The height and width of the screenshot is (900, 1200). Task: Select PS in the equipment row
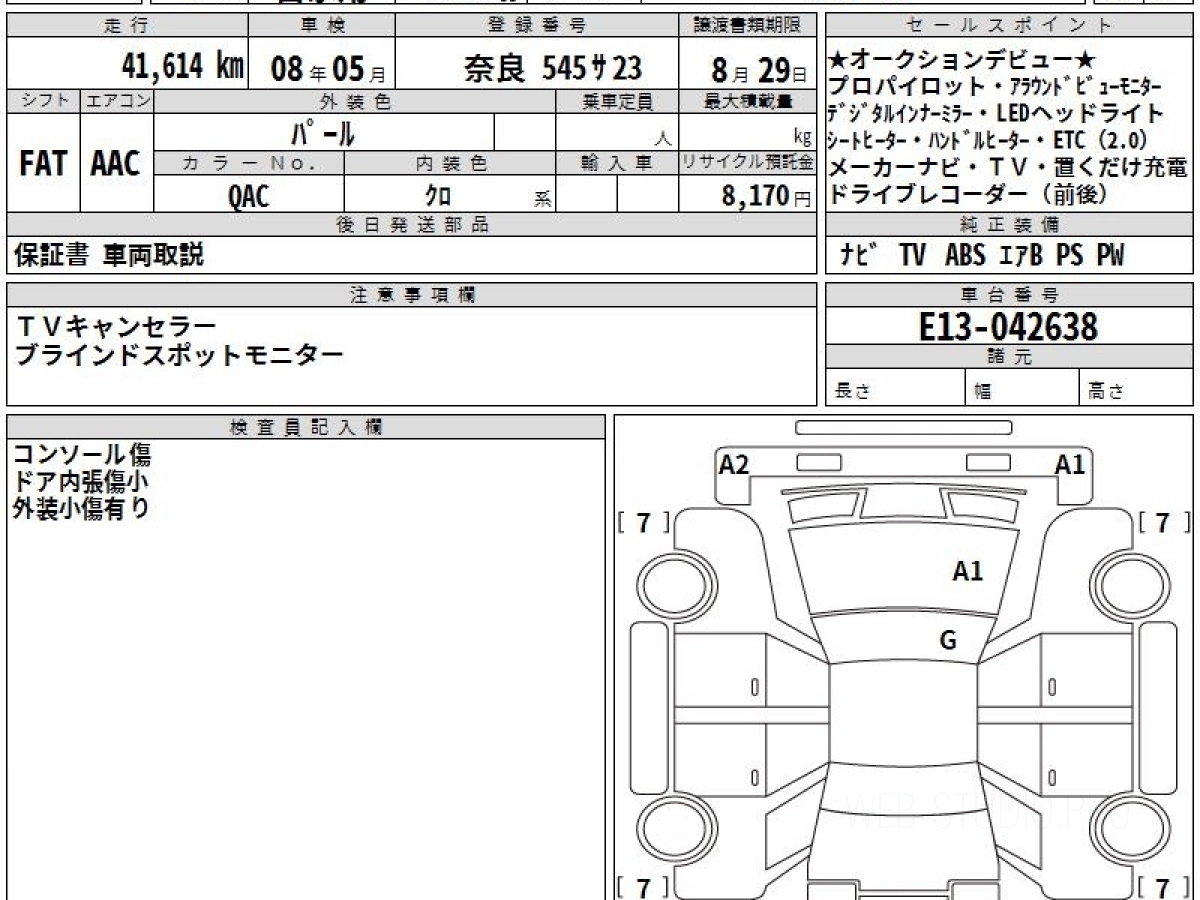[x=1069, y=256]
